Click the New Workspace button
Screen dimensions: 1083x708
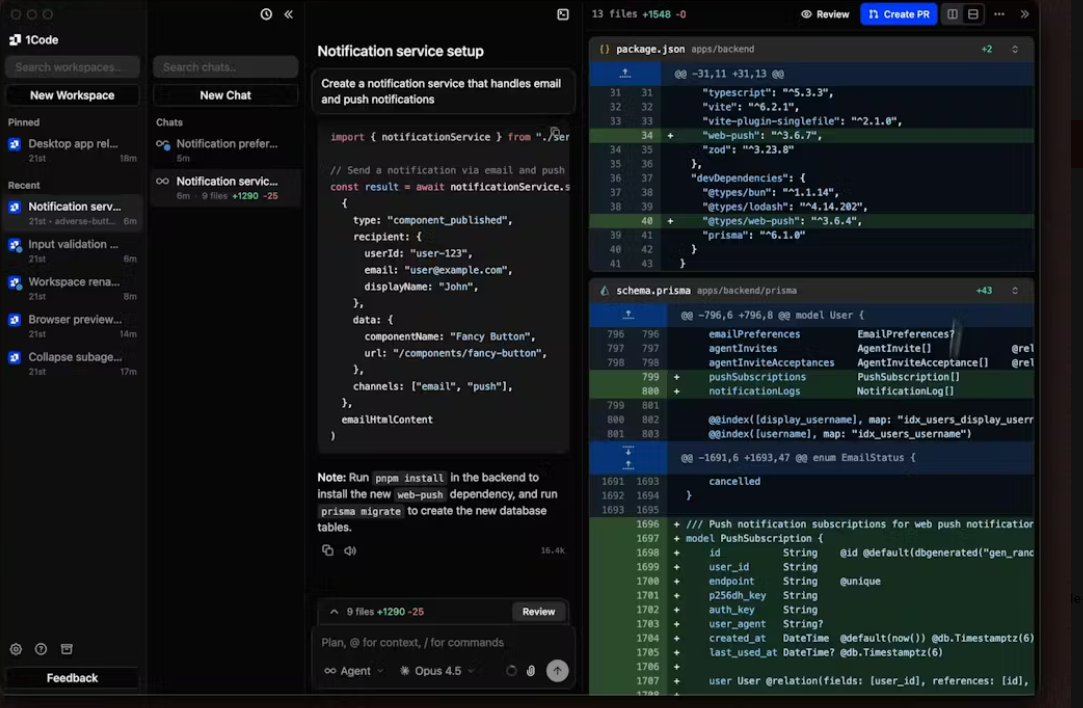tap(72, 95)
